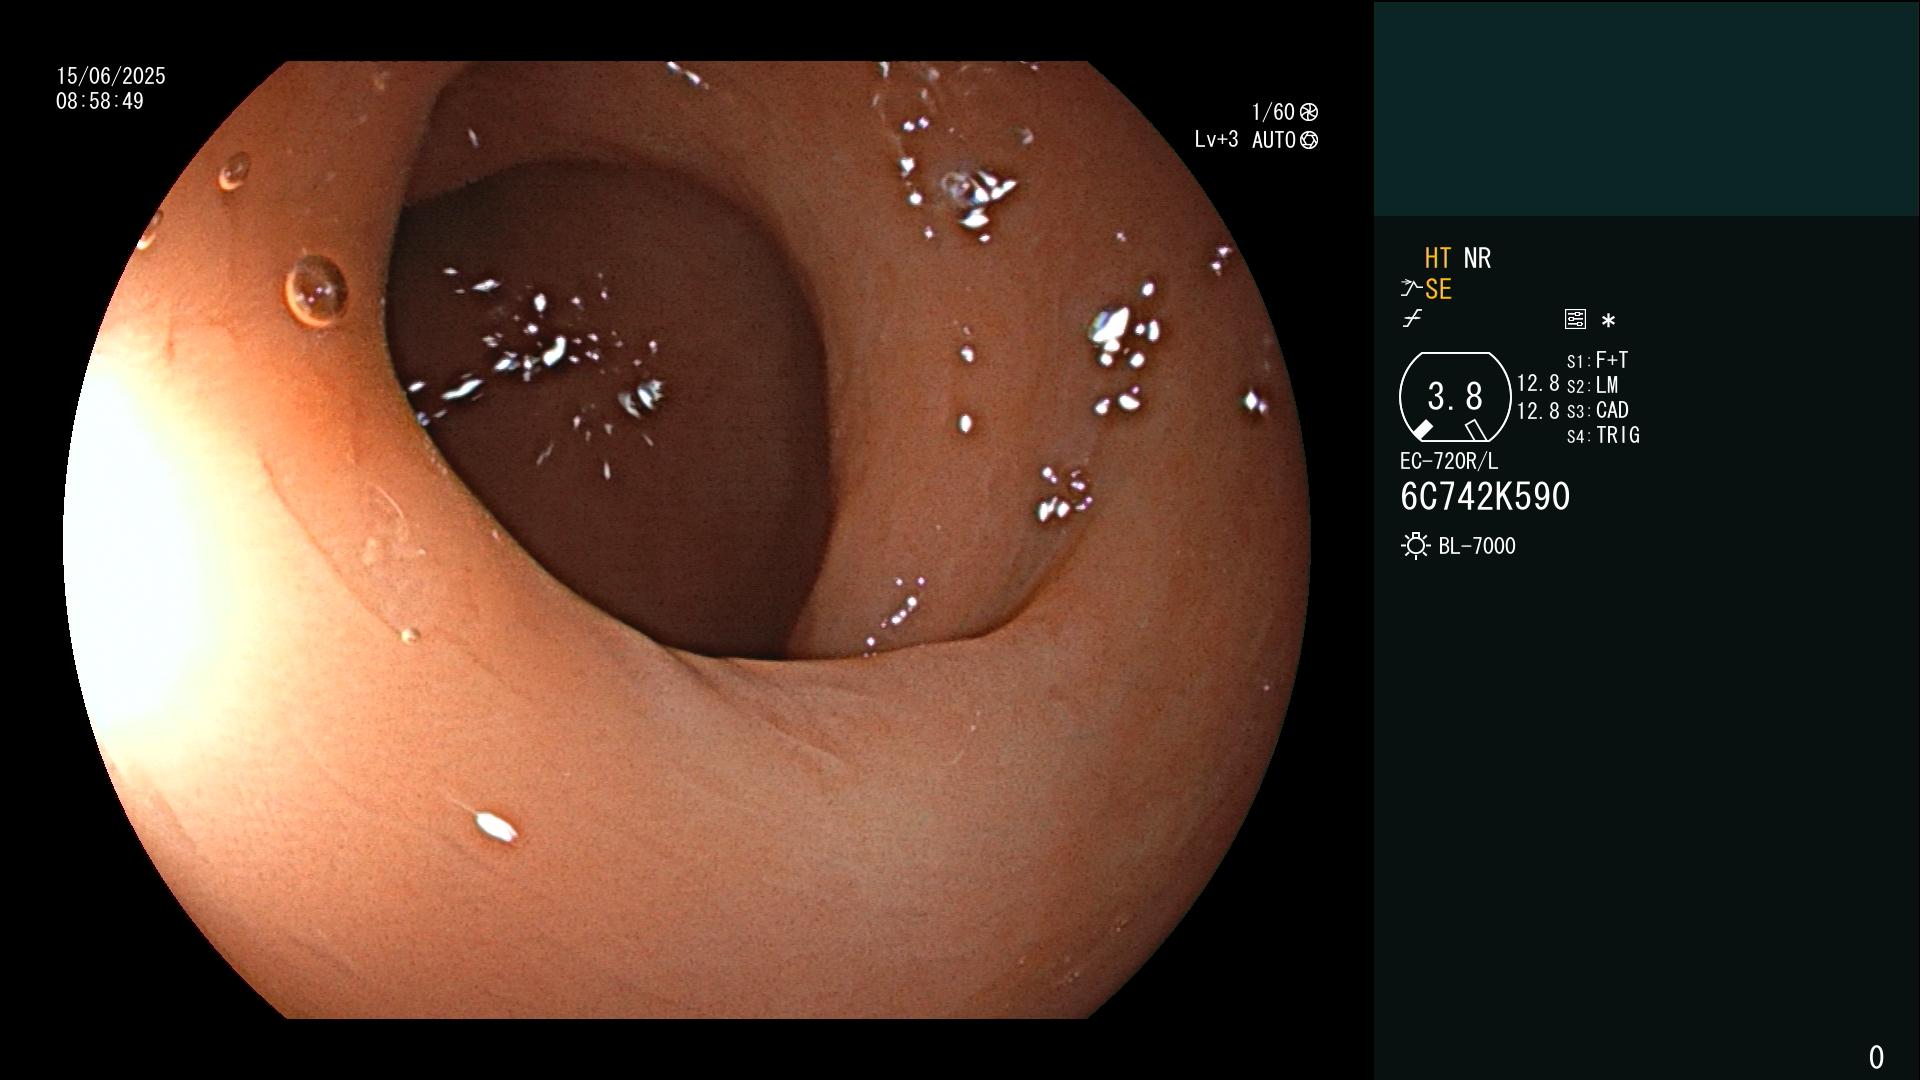
Task: Click the structure emphasis waveform icon beside SE
Action: 1411,289
